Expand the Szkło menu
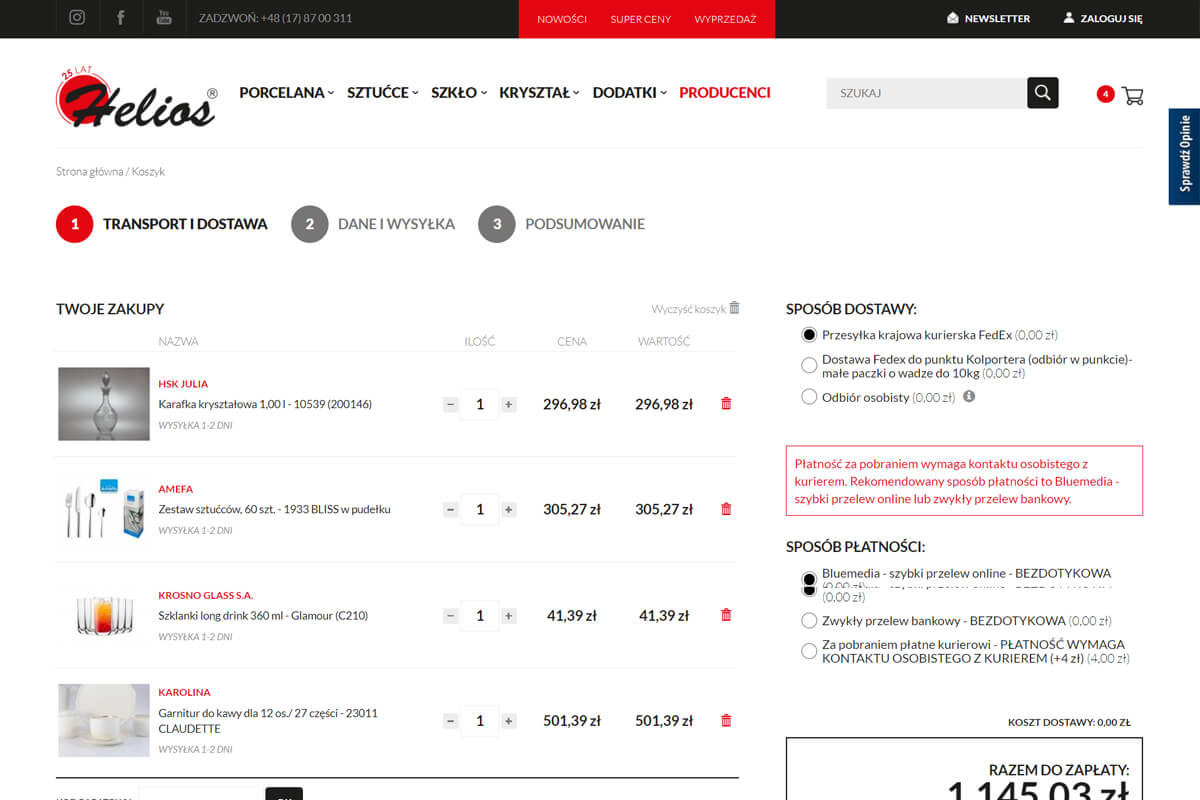This screenshot has width=1200, height=800. [459, 92]
